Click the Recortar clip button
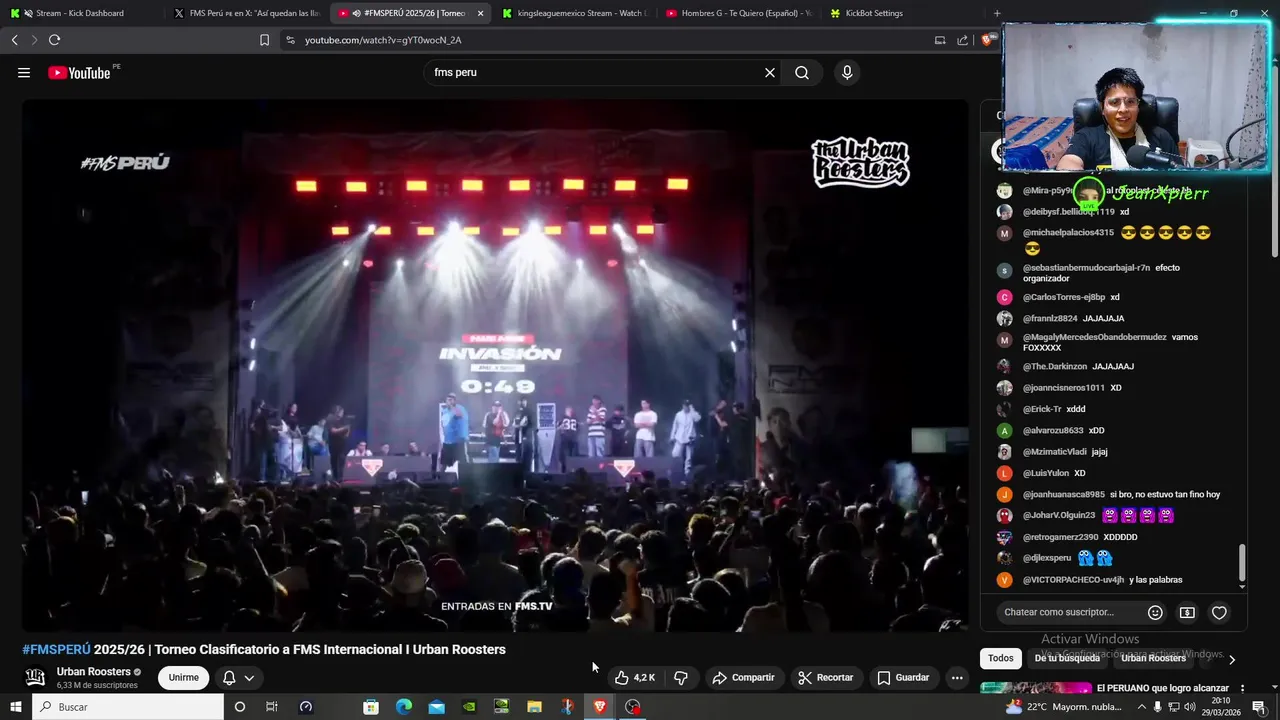The image size is (1280, 720). pyautogui.click(x=827, y=677)
